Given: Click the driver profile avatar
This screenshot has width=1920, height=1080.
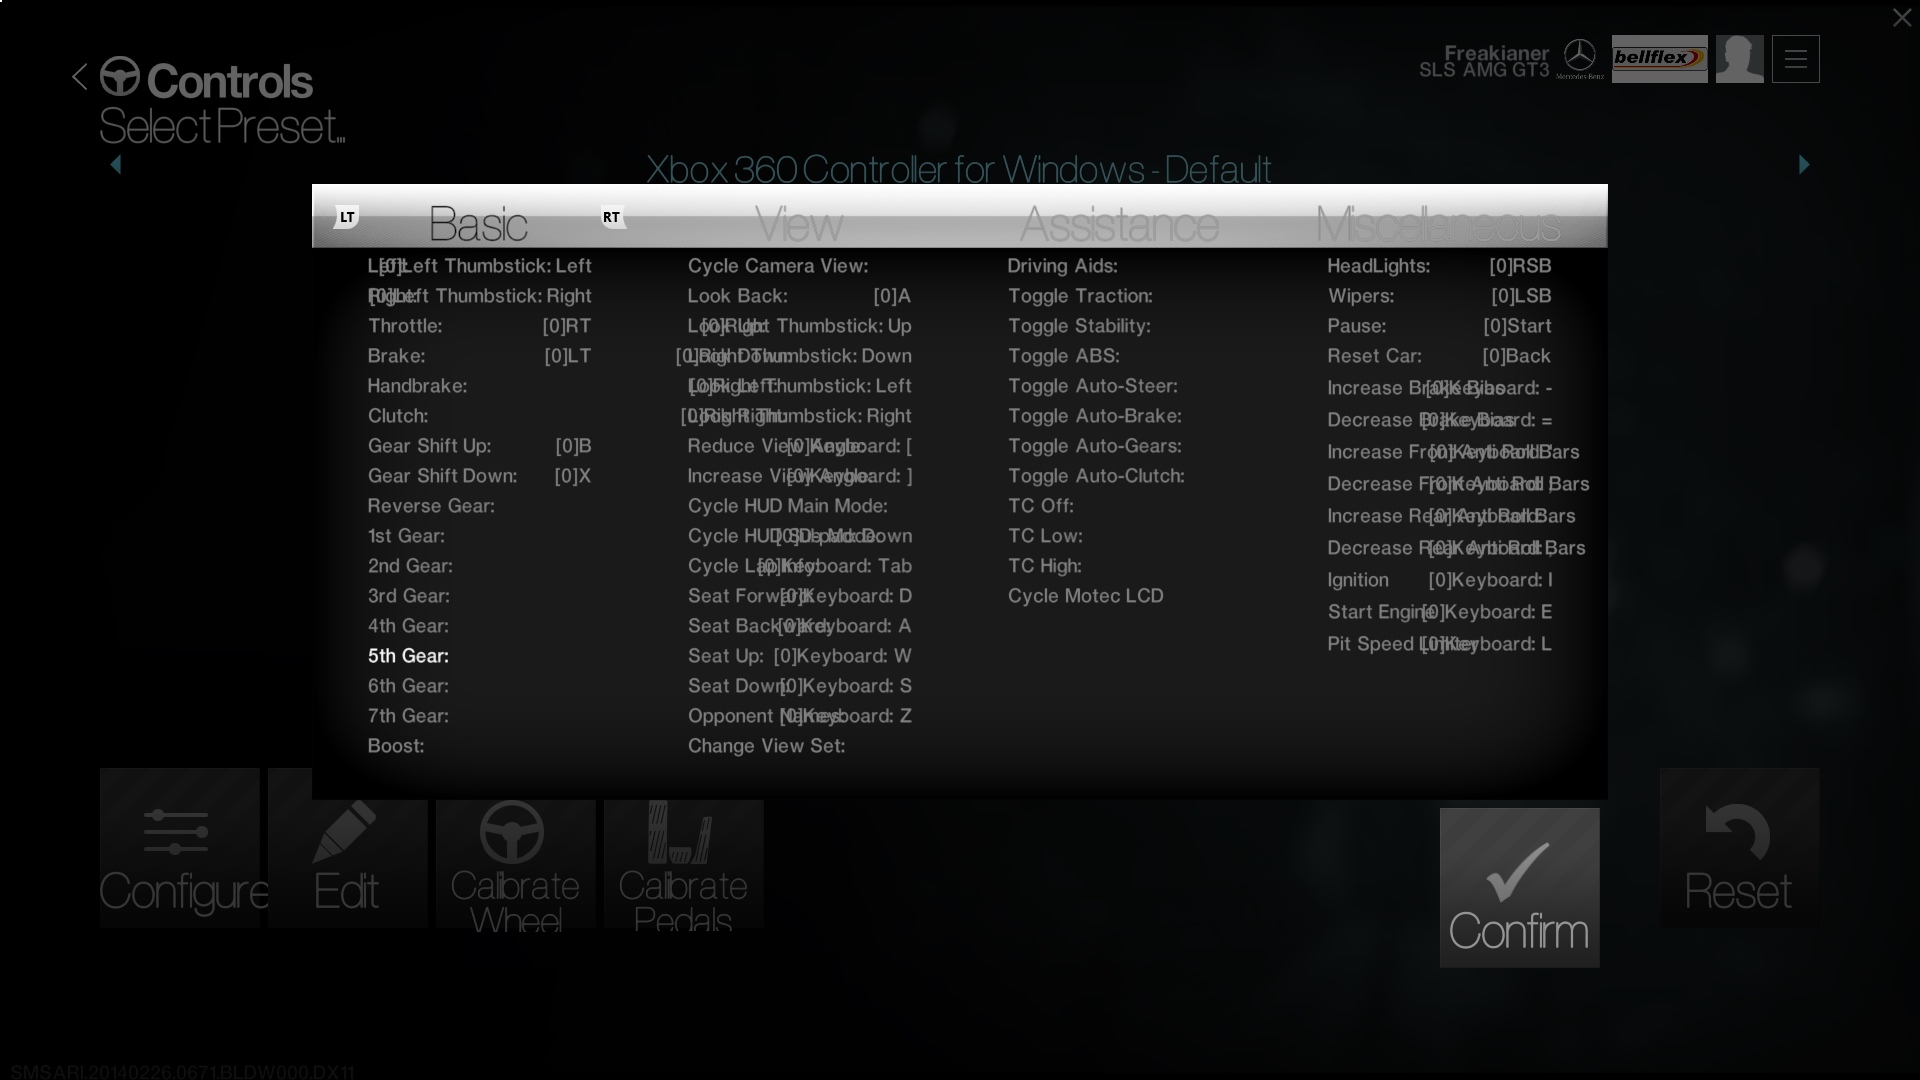Looking at the screenshot, I should [x=1739, y=59].
